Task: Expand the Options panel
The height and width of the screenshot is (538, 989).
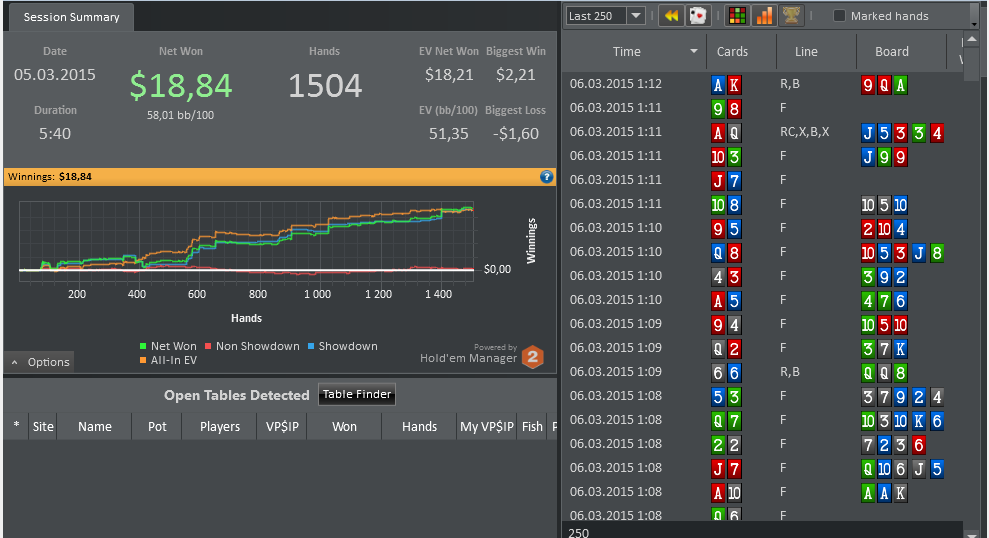Action: pos(39,362)
